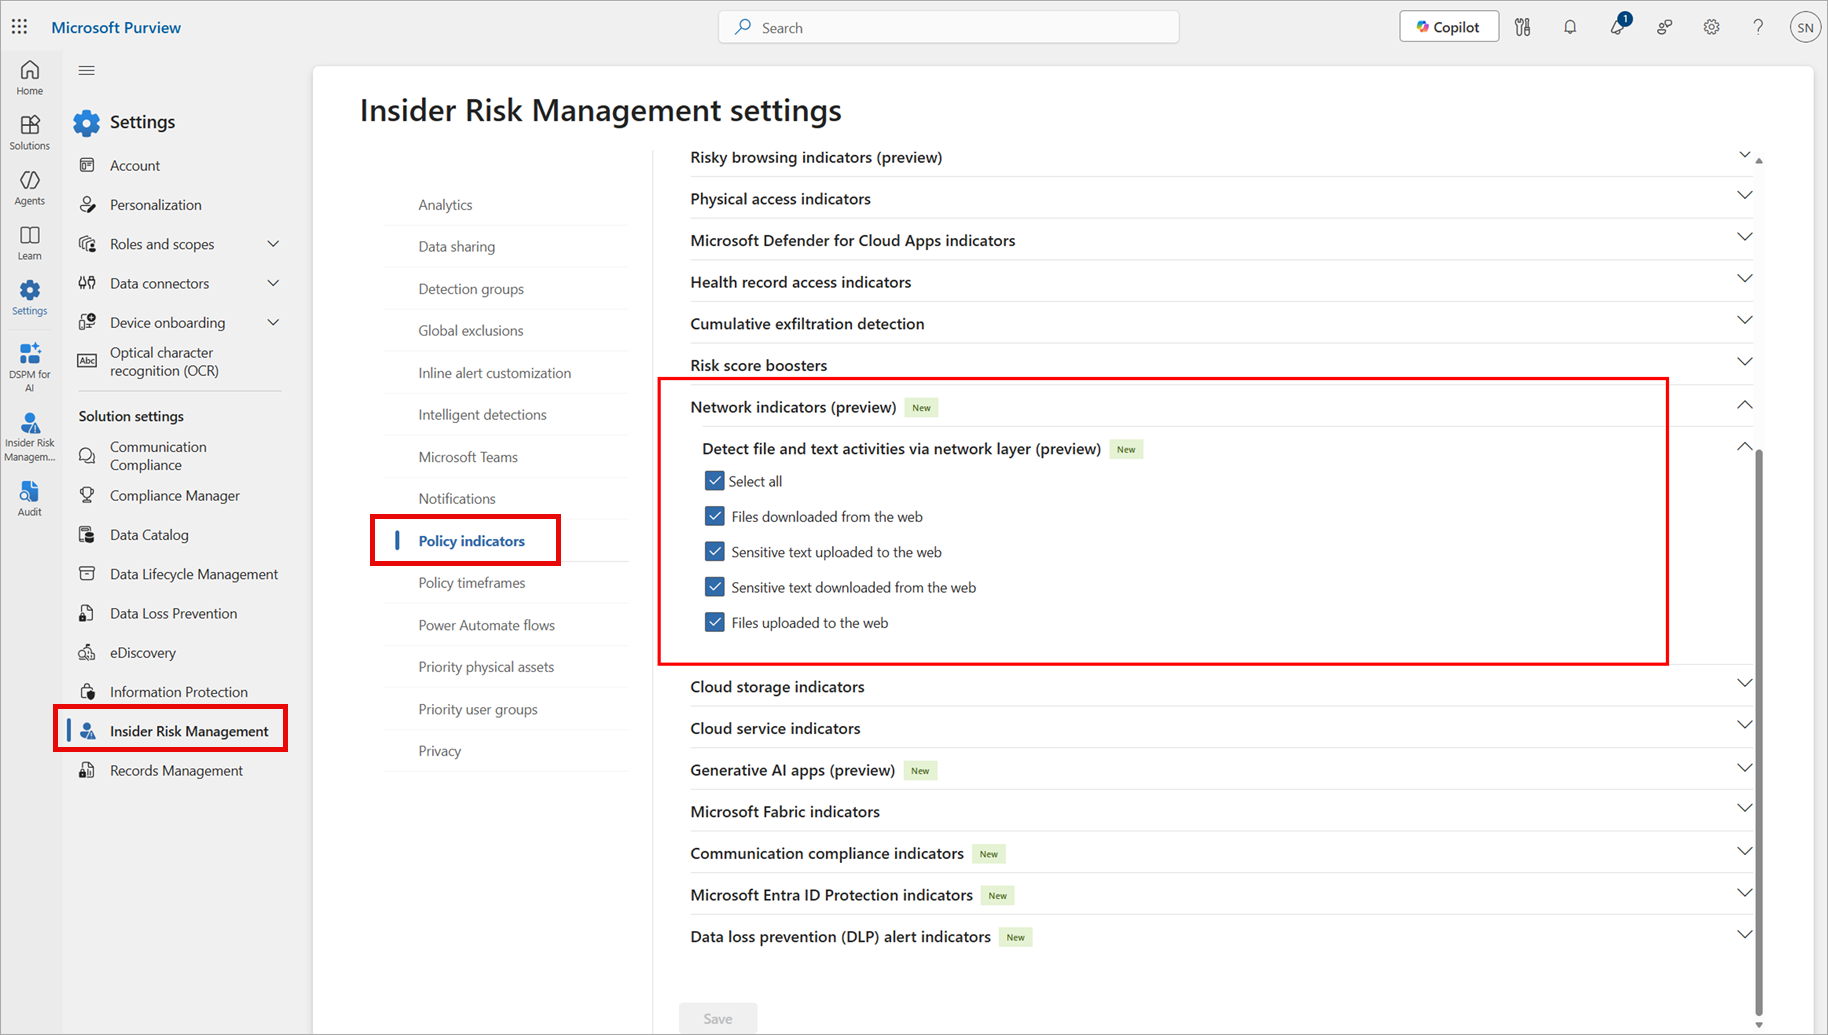Click the customize tools icon beside Copilot
Viewport: 1828px width, 1035px height.
pos(1523,27)
